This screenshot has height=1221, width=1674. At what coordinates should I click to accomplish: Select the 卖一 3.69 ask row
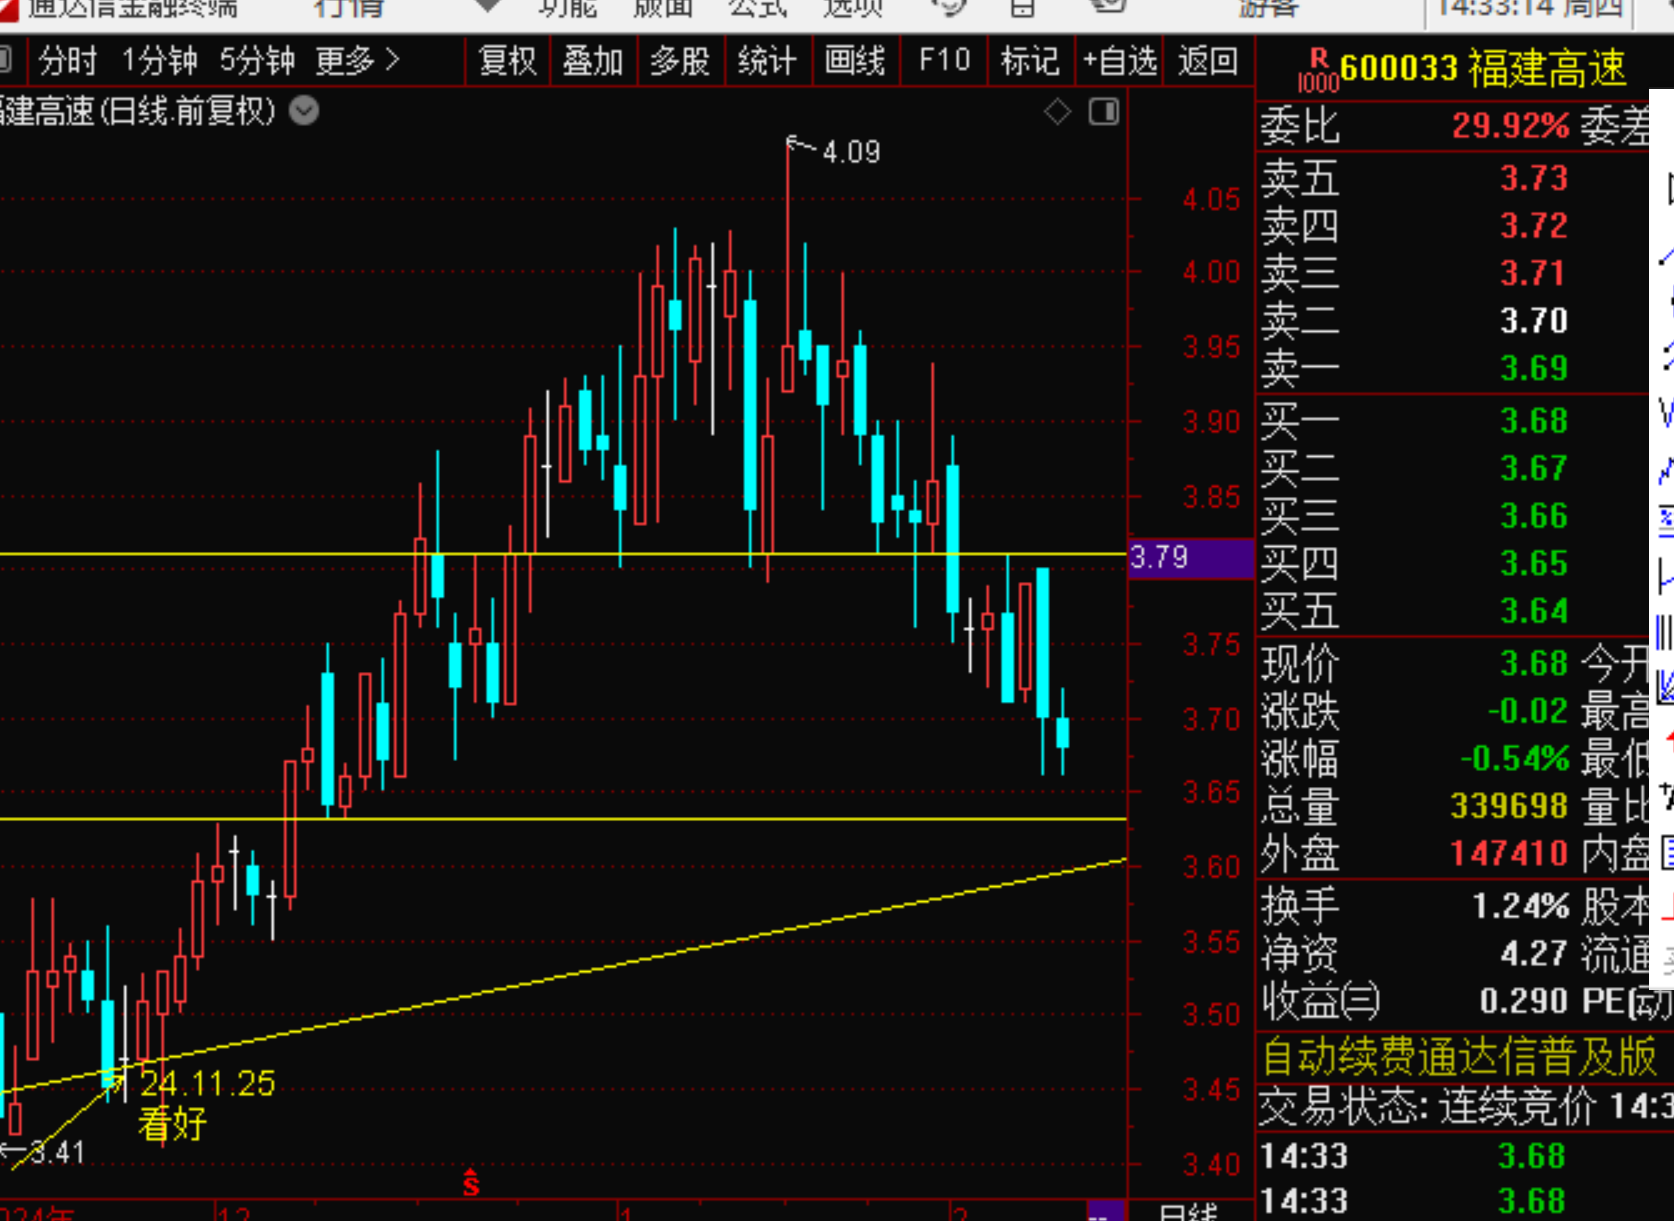click(x=1452, y=368)
